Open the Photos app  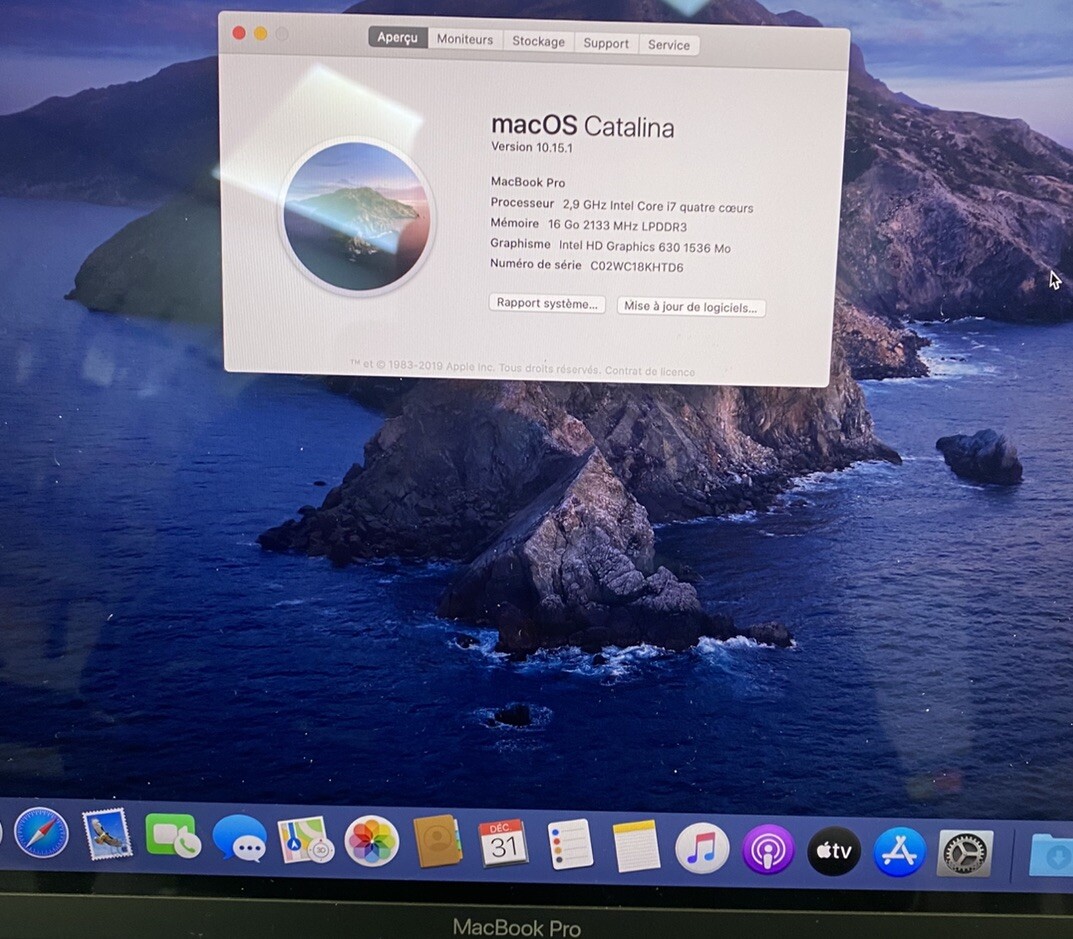[x=372, y=841]
